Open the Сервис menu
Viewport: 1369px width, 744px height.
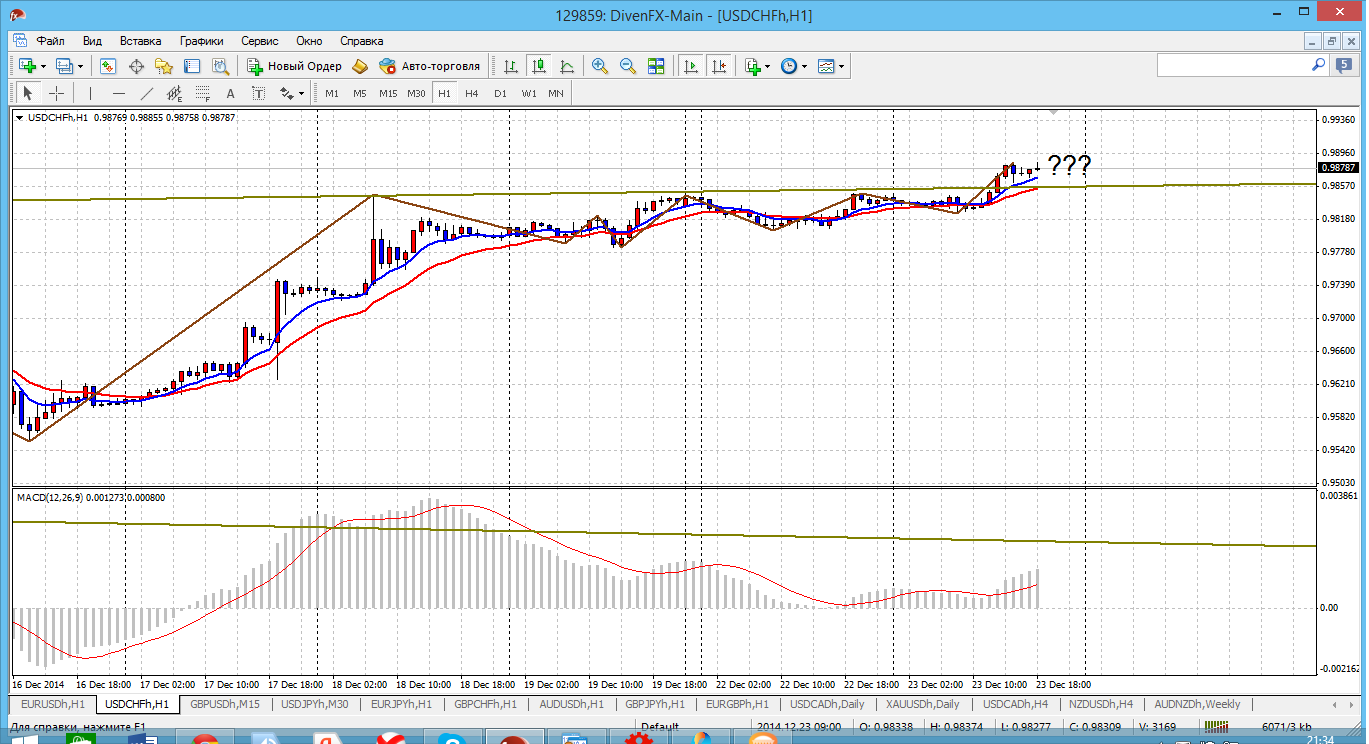click(260, 41)
